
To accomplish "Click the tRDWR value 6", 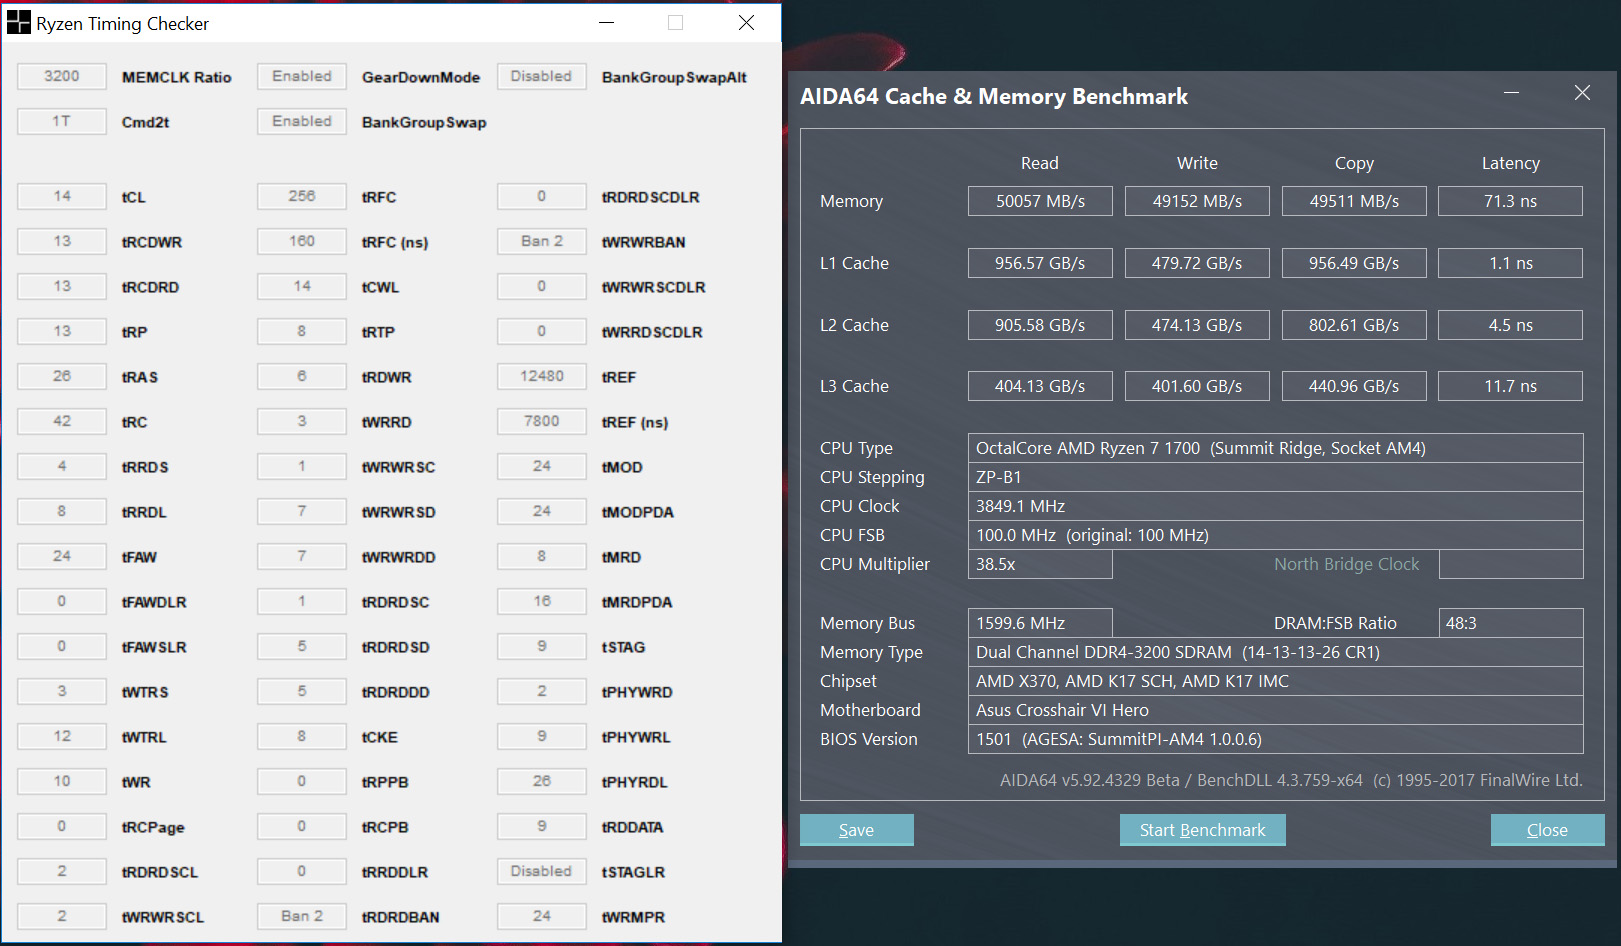I will point(302,376).
